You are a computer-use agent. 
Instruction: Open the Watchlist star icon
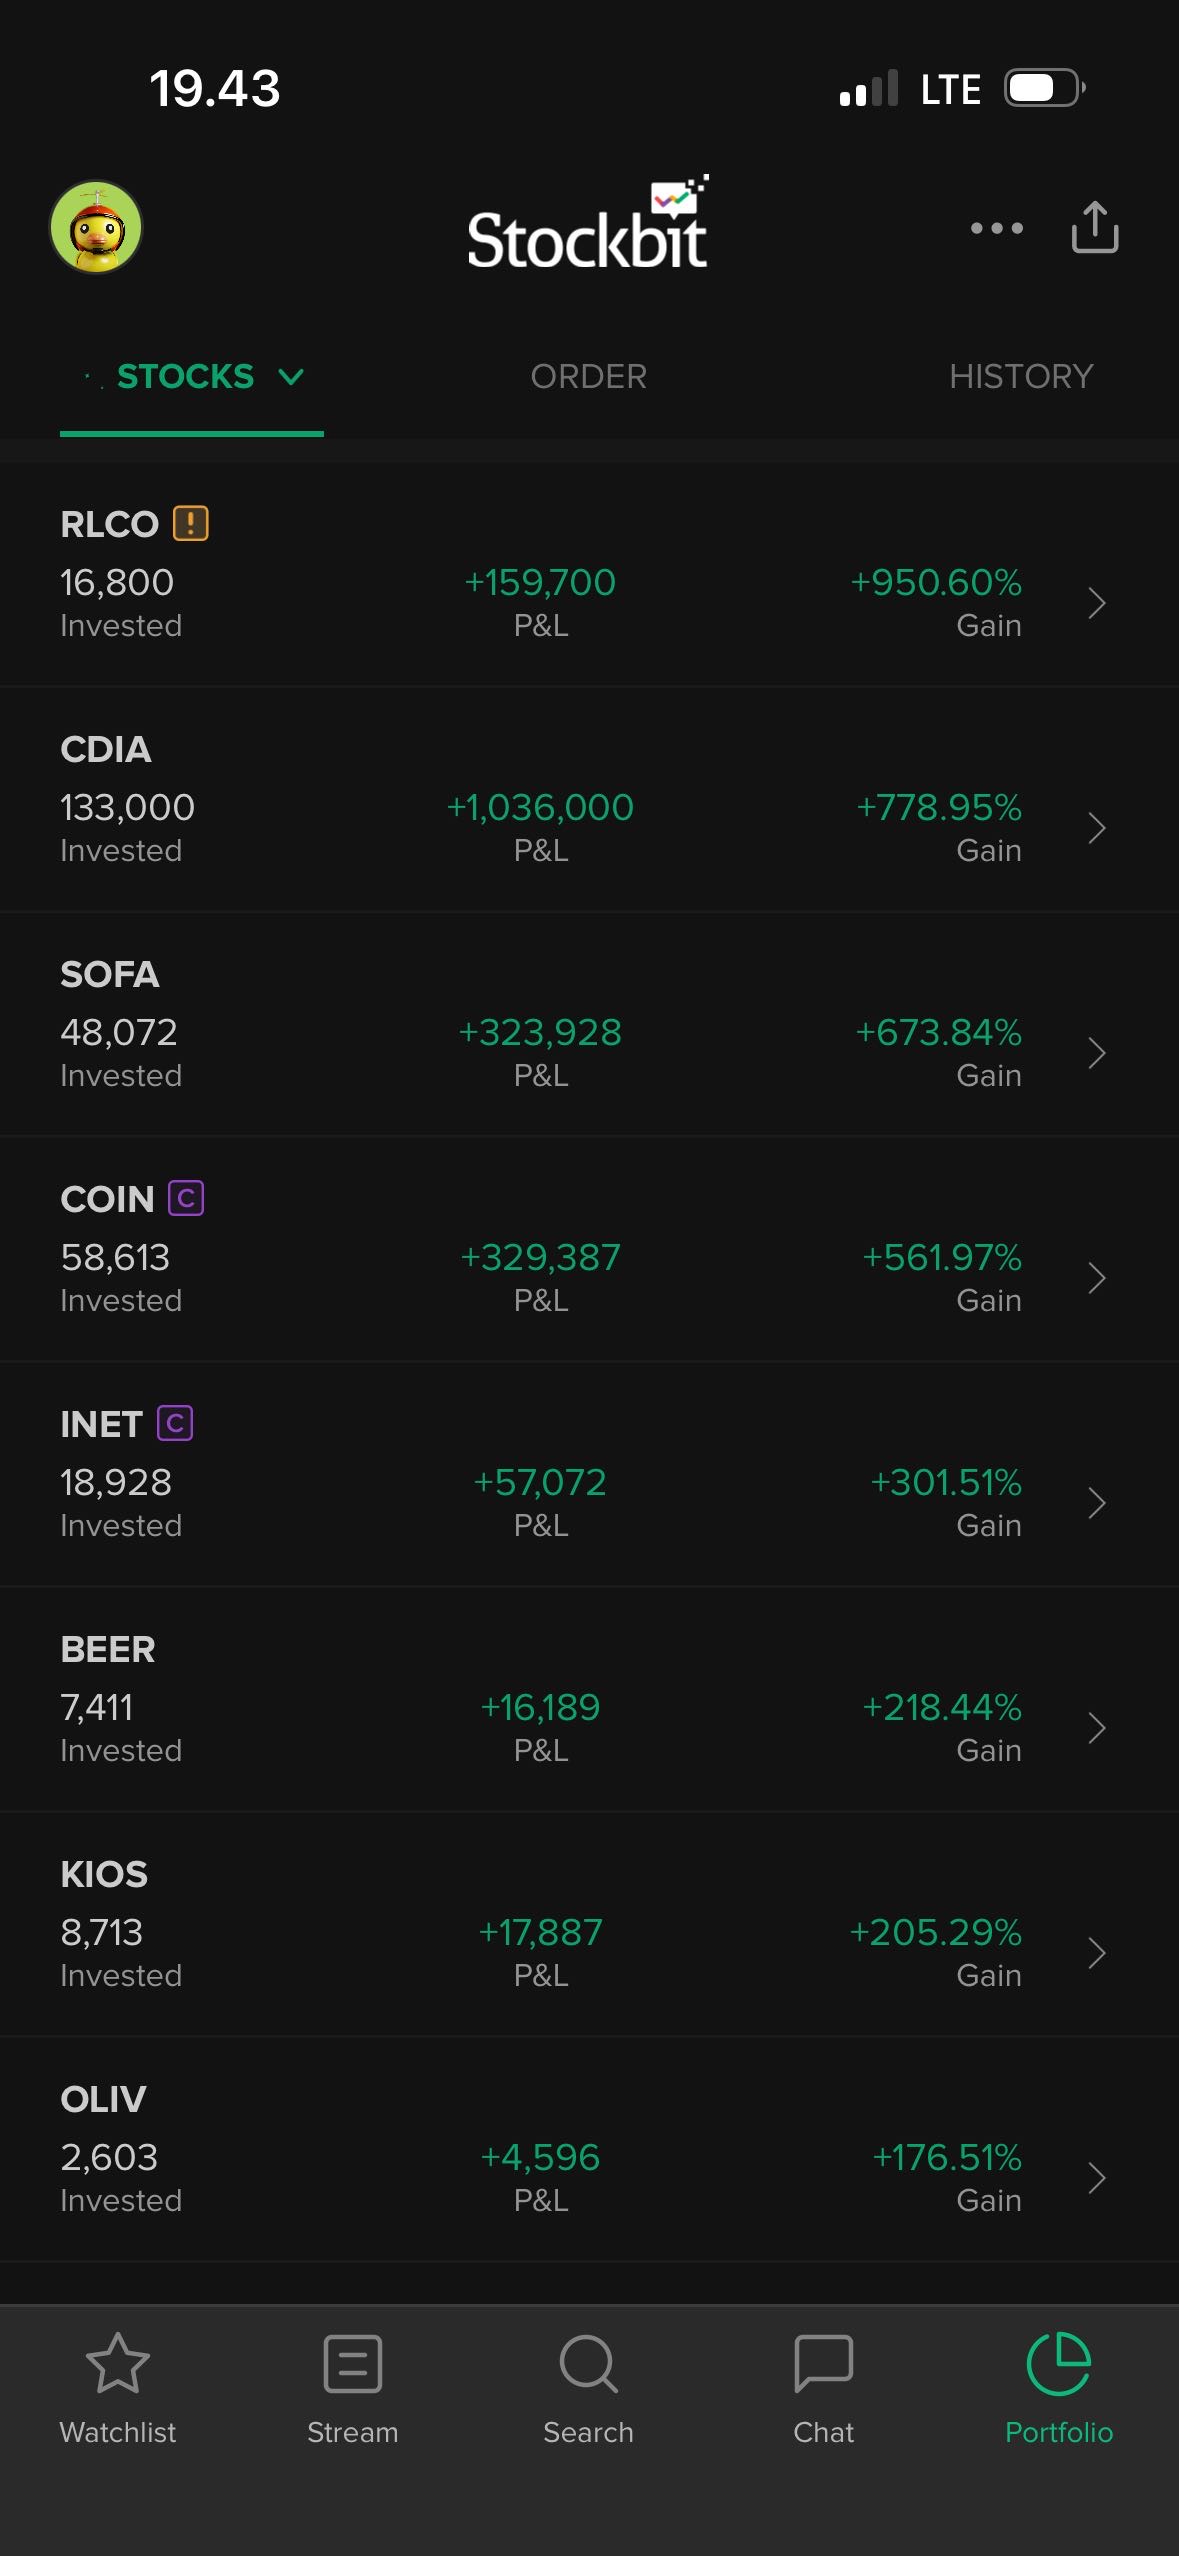[x=118, y=2365]
